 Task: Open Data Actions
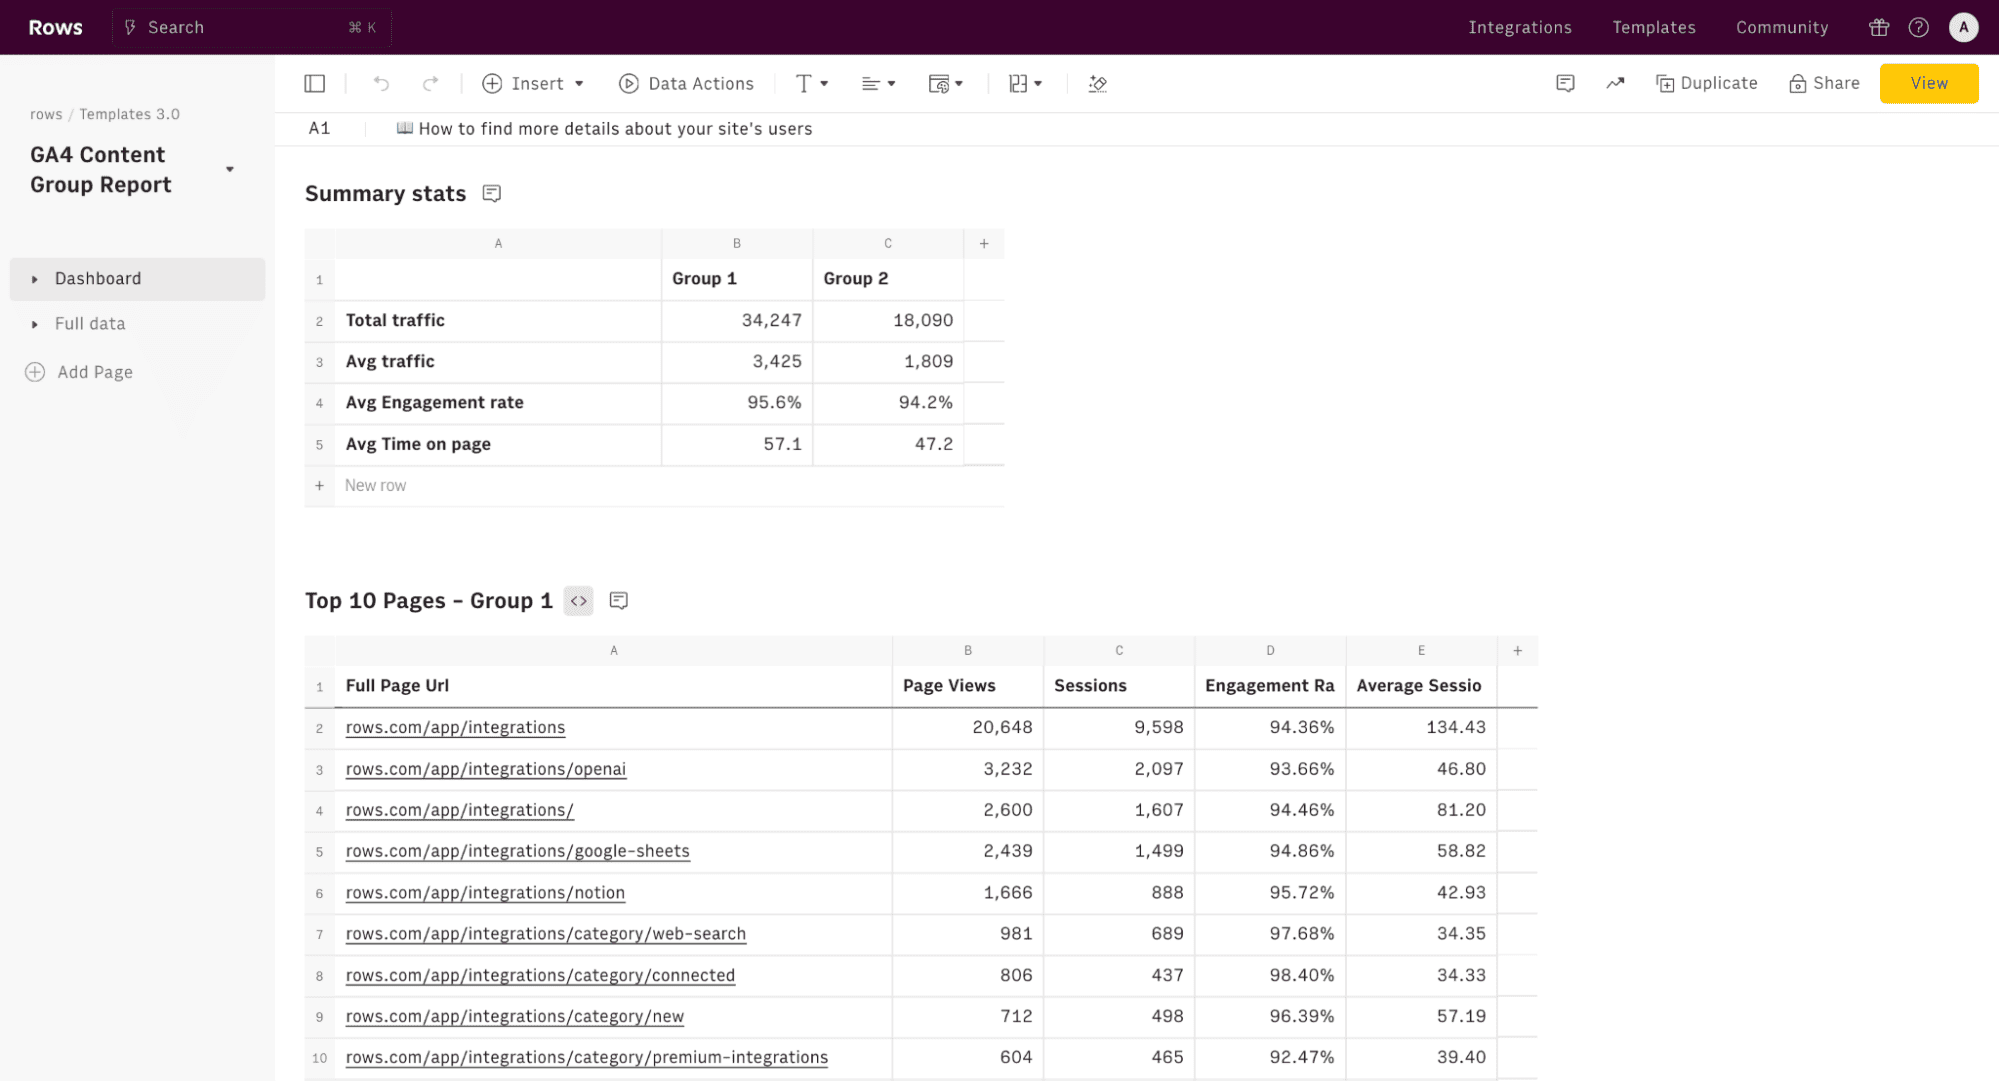pyautogui.click(x=686, y=84)
